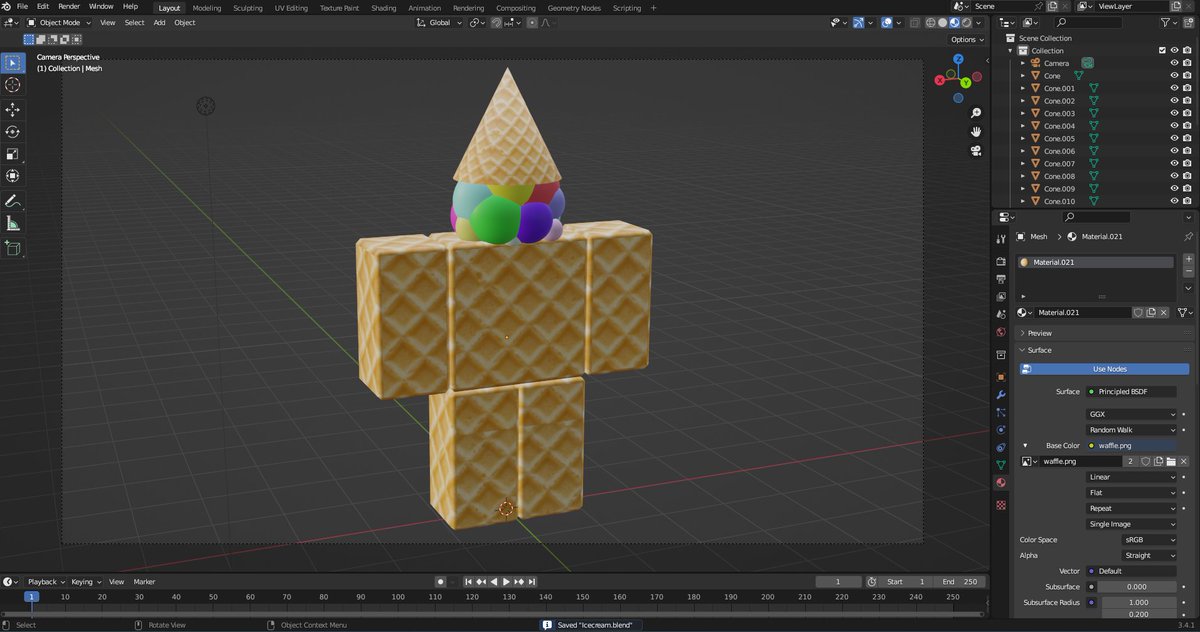1200x632 pixels.
Task: Open the Render menu
Action: [x=69, y=6]
